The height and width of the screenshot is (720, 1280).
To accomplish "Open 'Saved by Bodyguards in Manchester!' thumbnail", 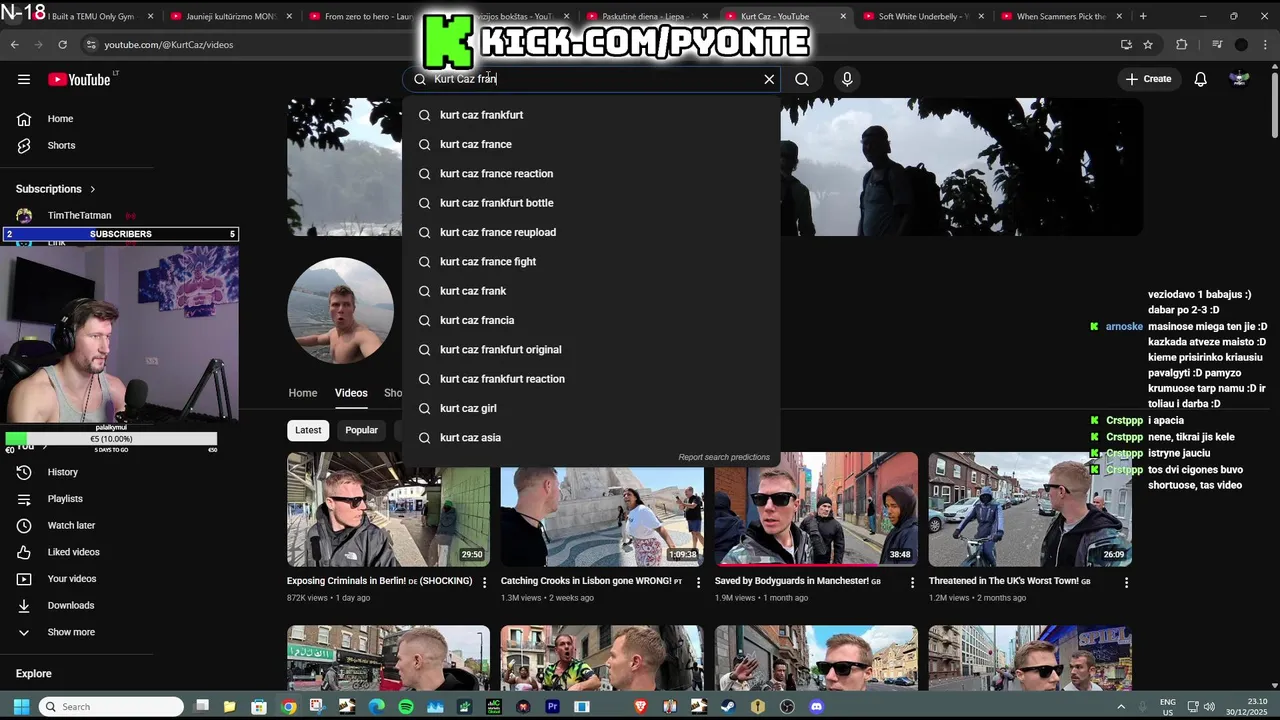I will 816,510.
